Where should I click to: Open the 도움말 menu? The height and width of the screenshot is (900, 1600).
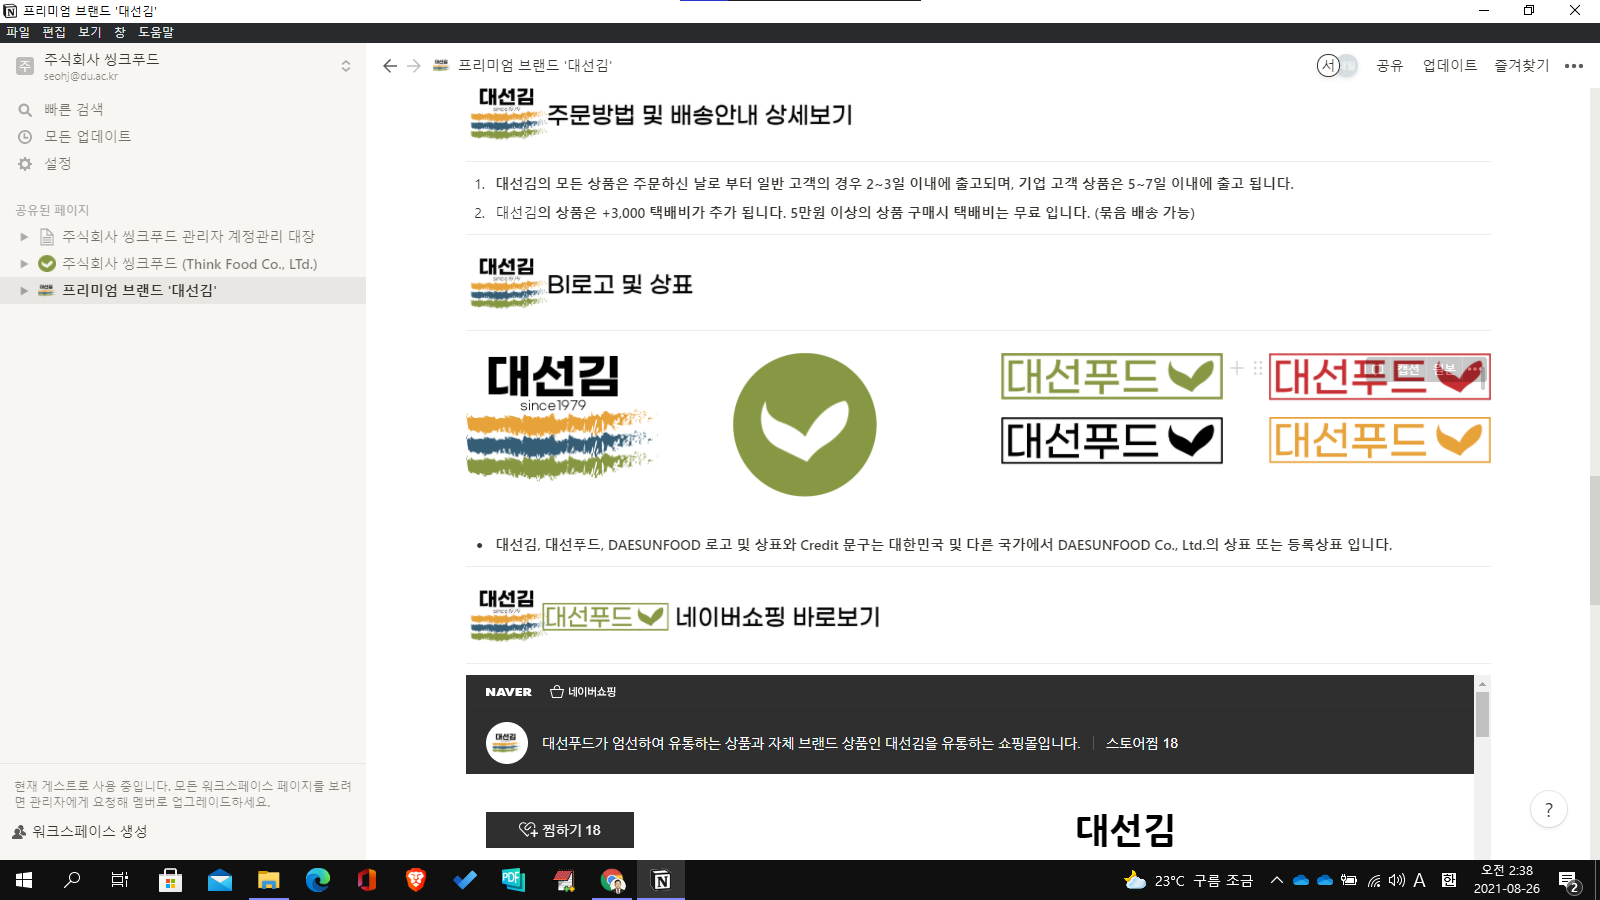click(x=156, y=32)
